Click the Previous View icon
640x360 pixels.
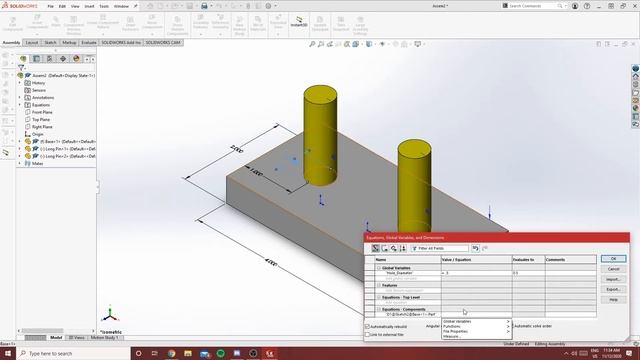click(x=329, y=44)
